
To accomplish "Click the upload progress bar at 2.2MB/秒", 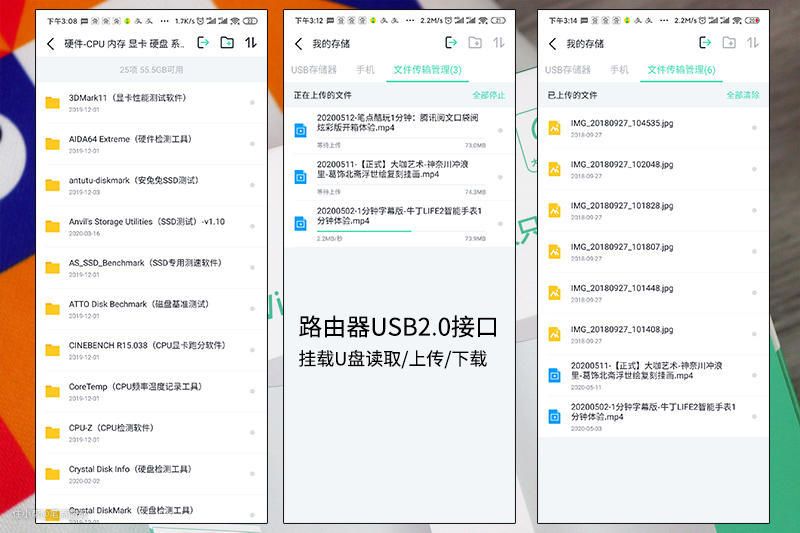I will point(364,231).
